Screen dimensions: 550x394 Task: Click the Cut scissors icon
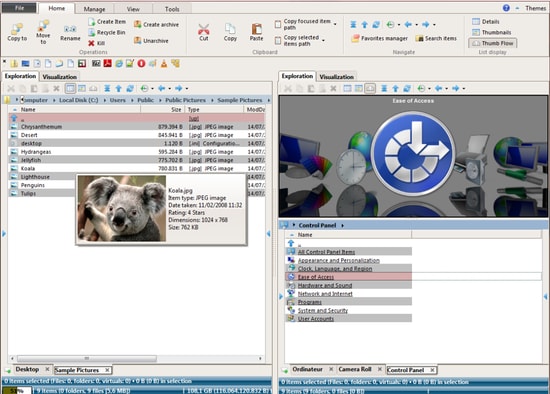[203, 29]
